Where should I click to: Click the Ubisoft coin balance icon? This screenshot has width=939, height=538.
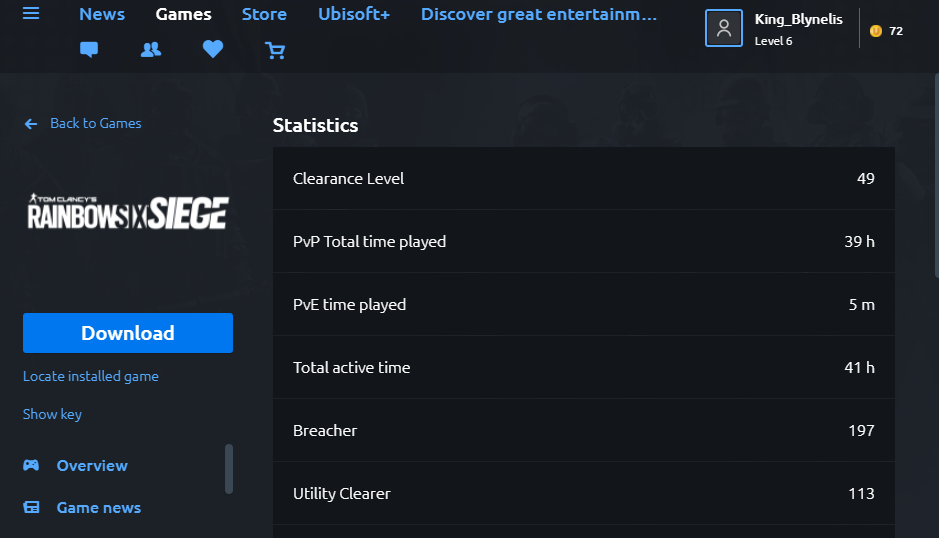[875, 31]
